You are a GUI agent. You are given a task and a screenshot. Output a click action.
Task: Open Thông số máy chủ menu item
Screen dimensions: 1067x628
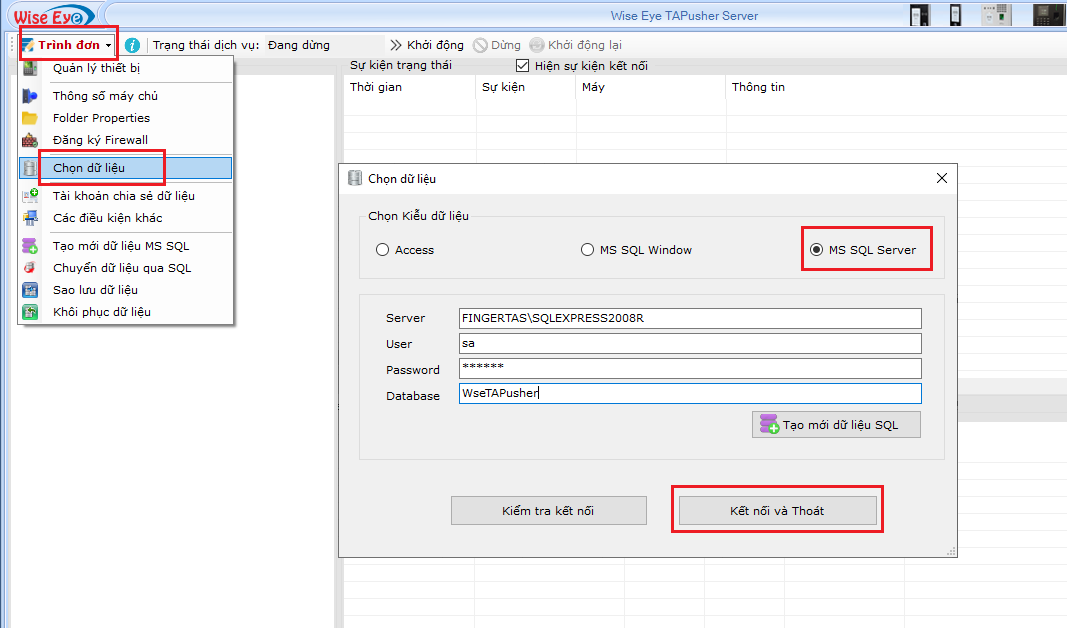point(105,96)
